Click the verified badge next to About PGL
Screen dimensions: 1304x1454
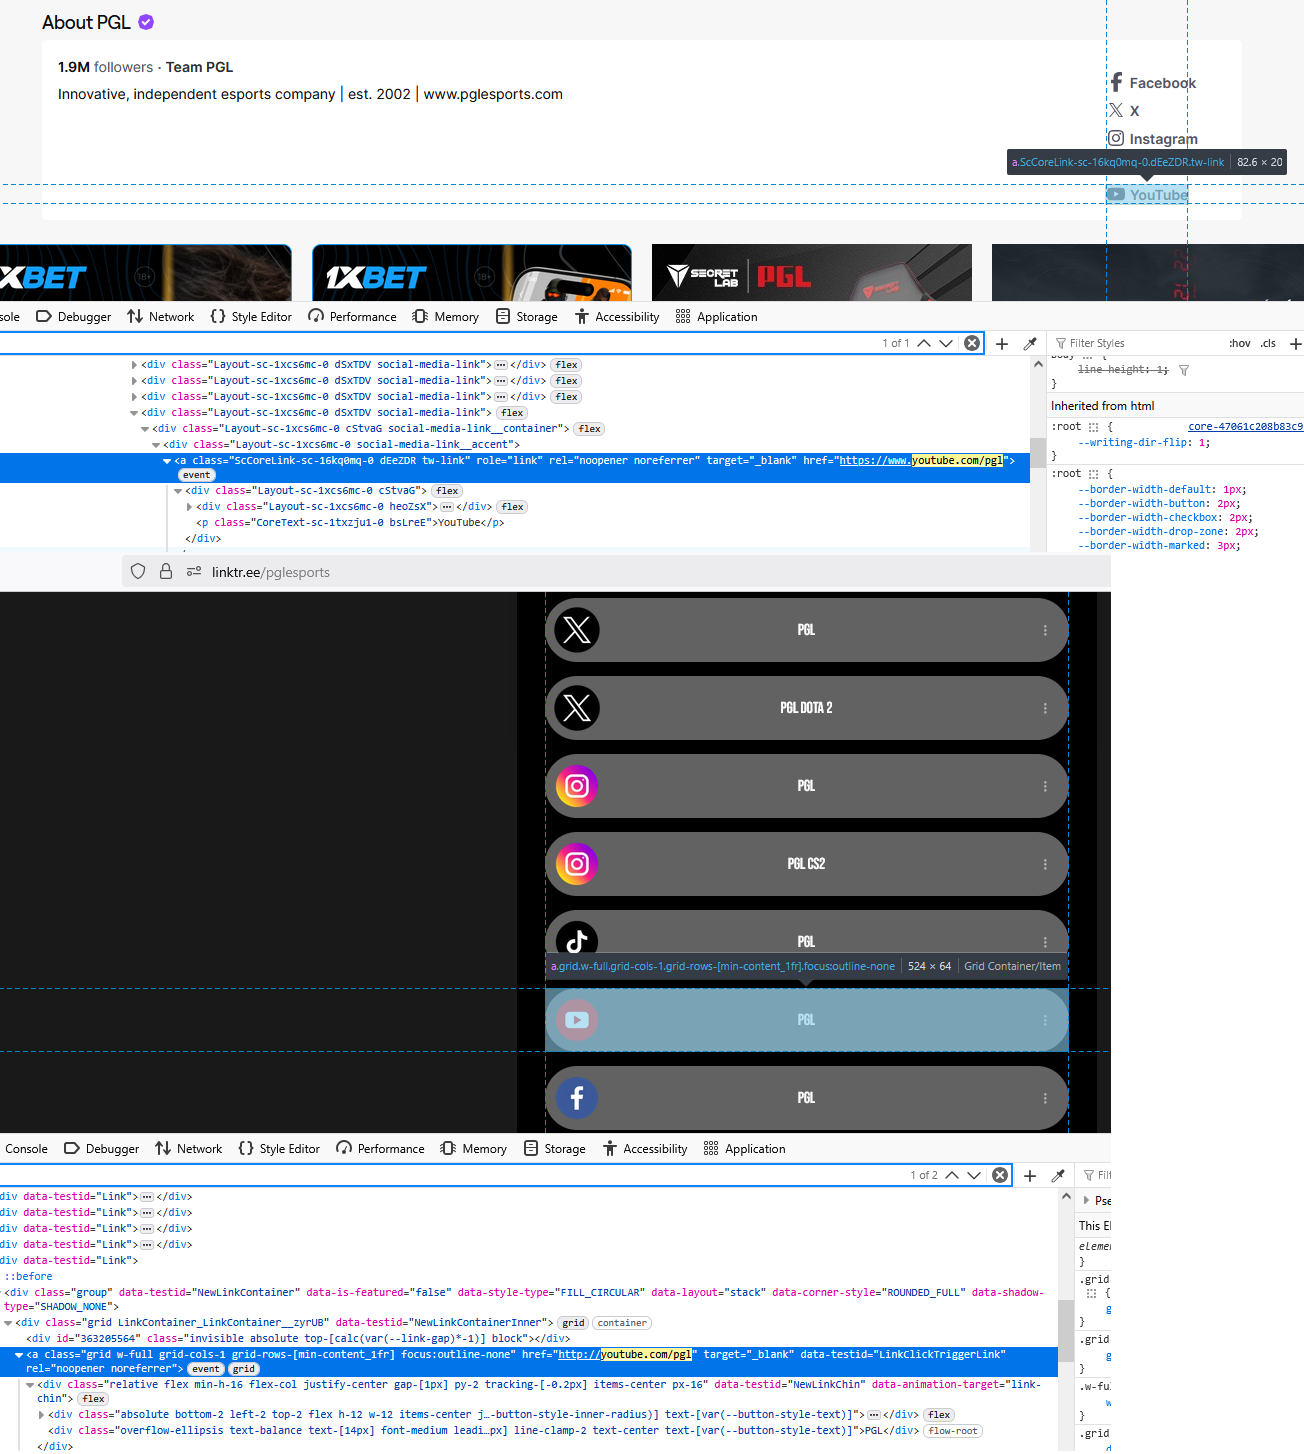tap(146, 22)
